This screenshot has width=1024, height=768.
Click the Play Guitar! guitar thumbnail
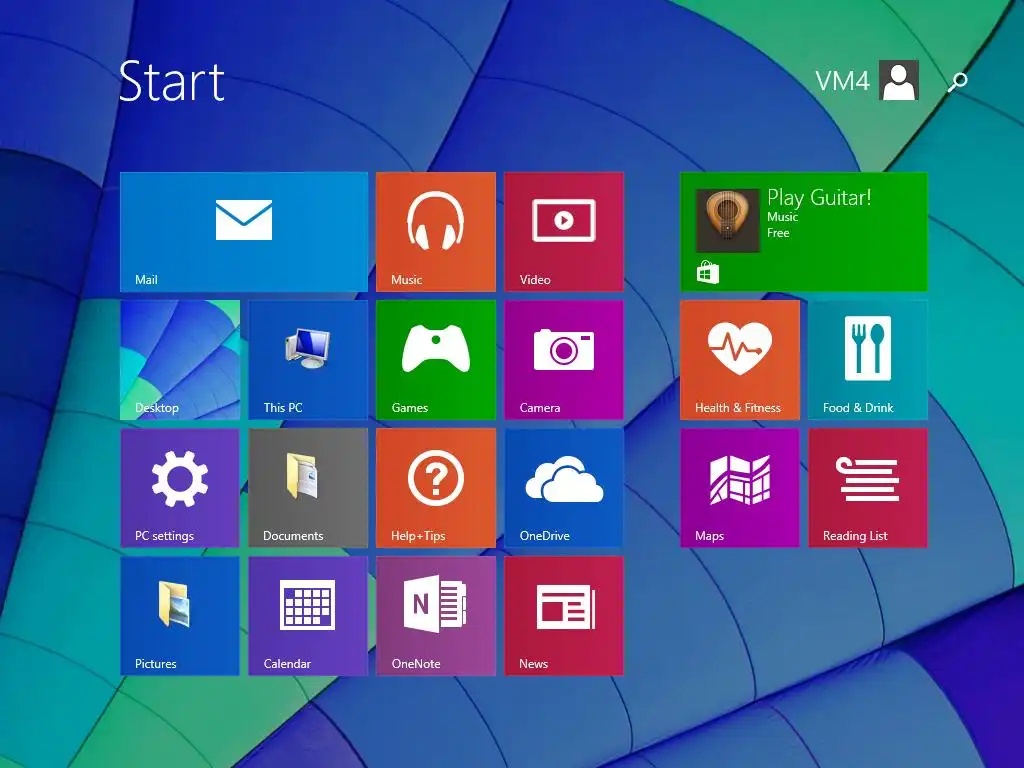pos(728,221)
